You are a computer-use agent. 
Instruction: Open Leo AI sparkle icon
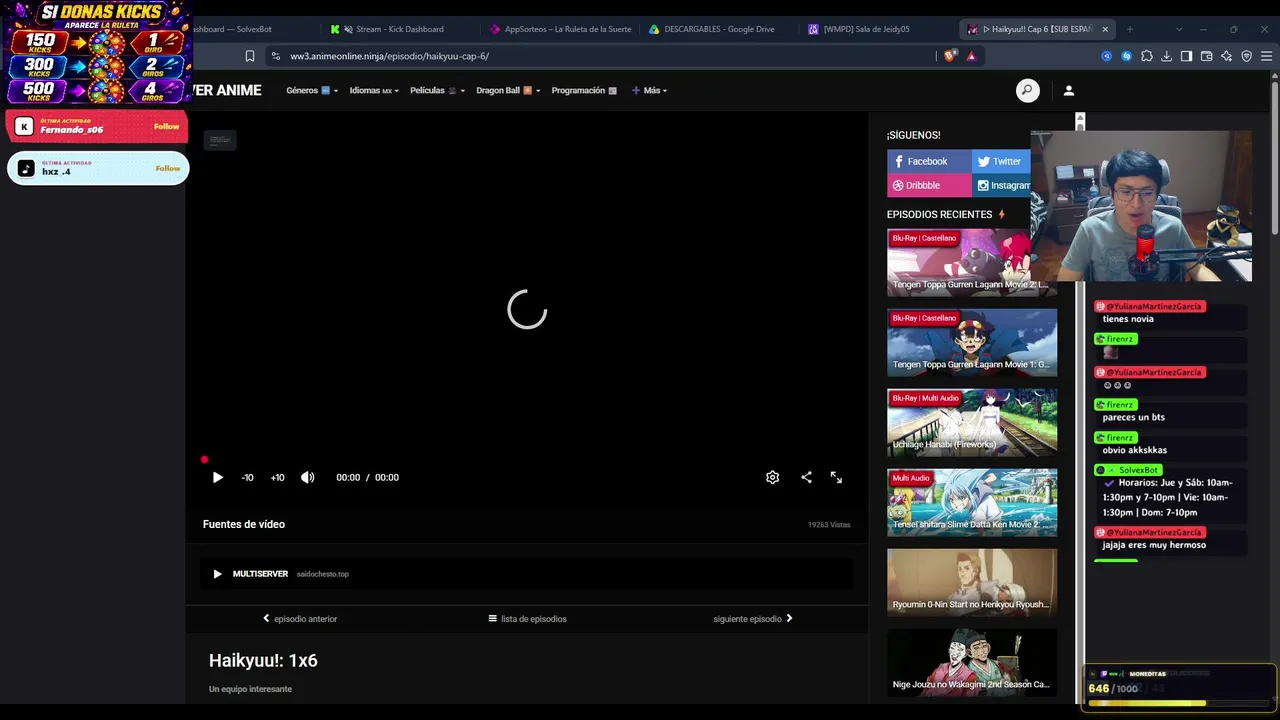click(x=1226, y=56)
